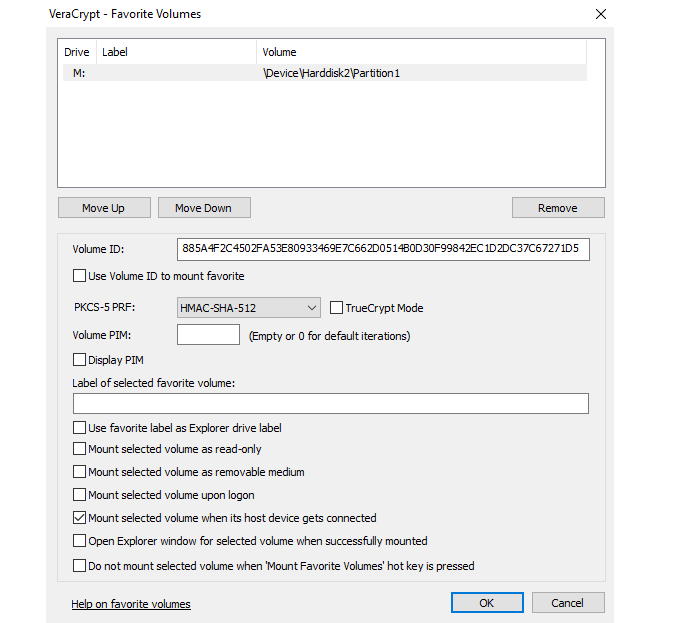
Task: Focus the favorite volume label text field
Action: click(x=330, y=404)
